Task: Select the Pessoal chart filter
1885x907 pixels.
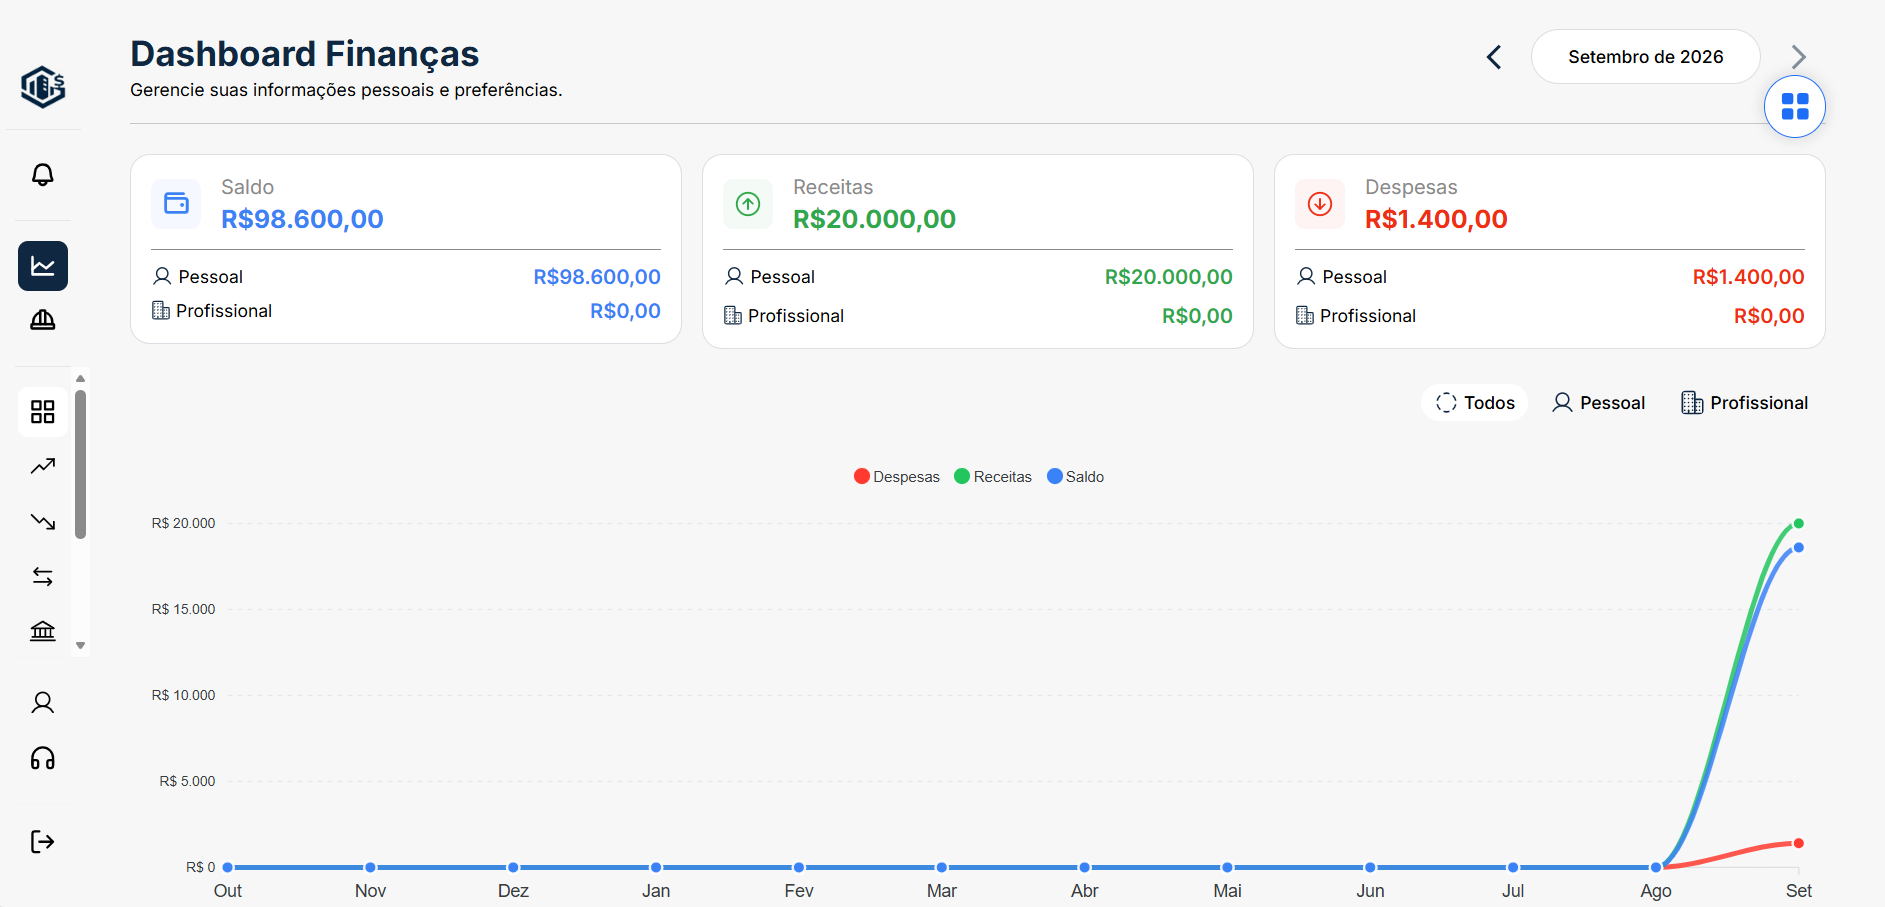Action: tap(1598, 403)
